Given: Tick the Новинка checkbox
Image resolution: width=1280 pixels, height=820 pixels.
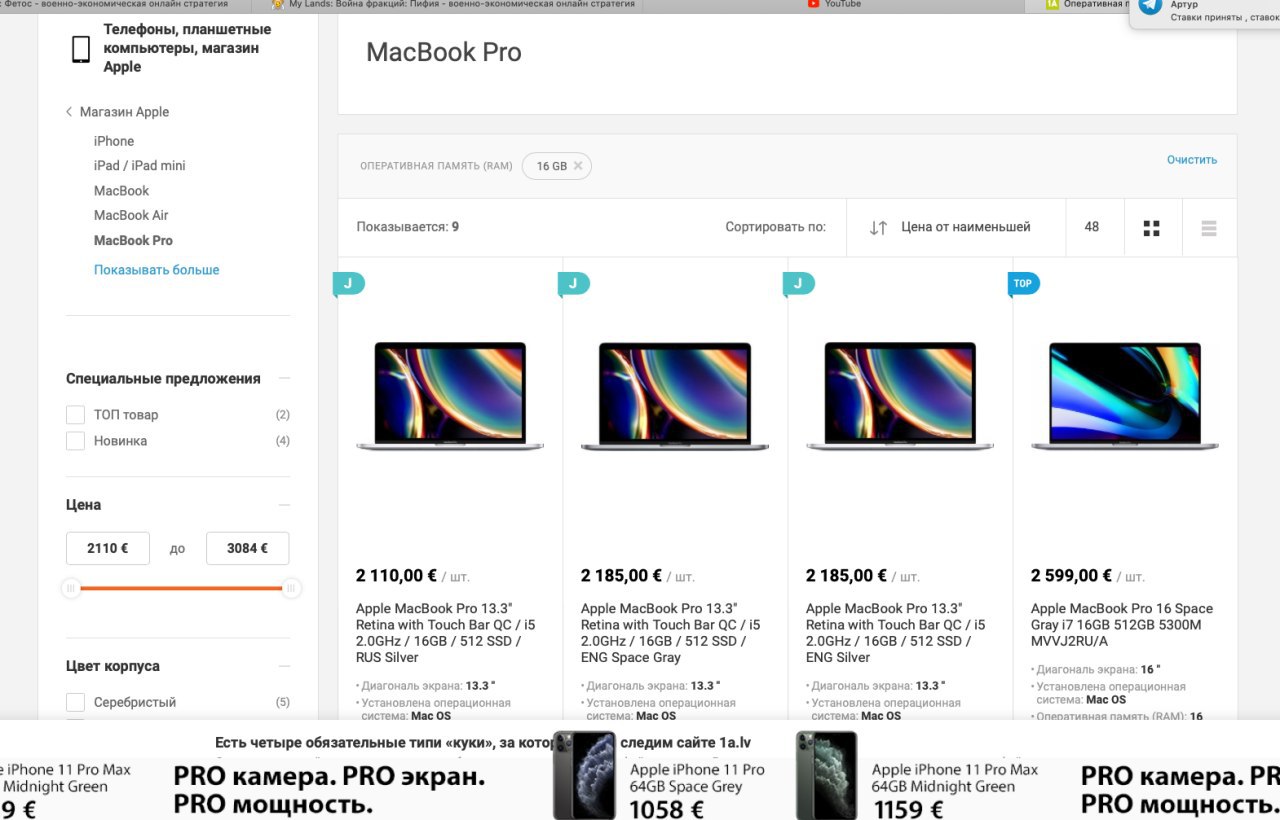Looking at the screenshot, I should [x=75, y=441].
